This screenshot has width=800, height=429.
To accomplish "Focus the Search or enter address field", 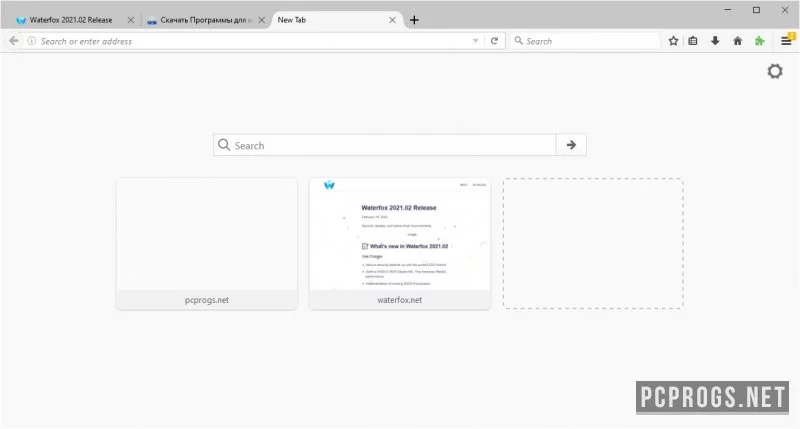I will (253, 41).
